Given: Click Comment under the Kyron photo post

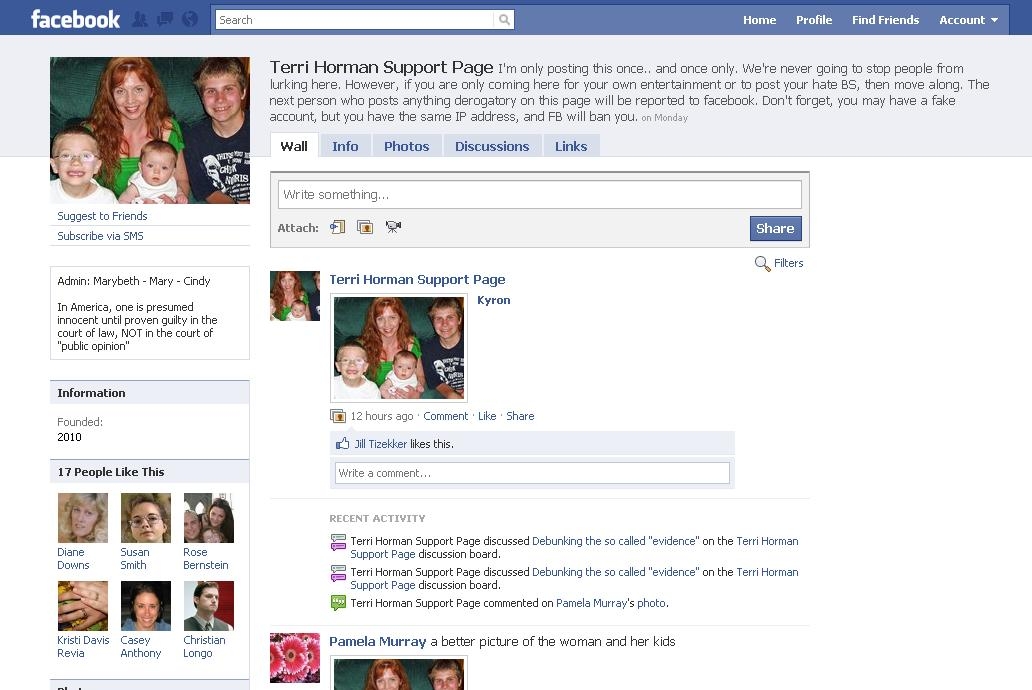Looking at the screenshot, I should 446,416.
